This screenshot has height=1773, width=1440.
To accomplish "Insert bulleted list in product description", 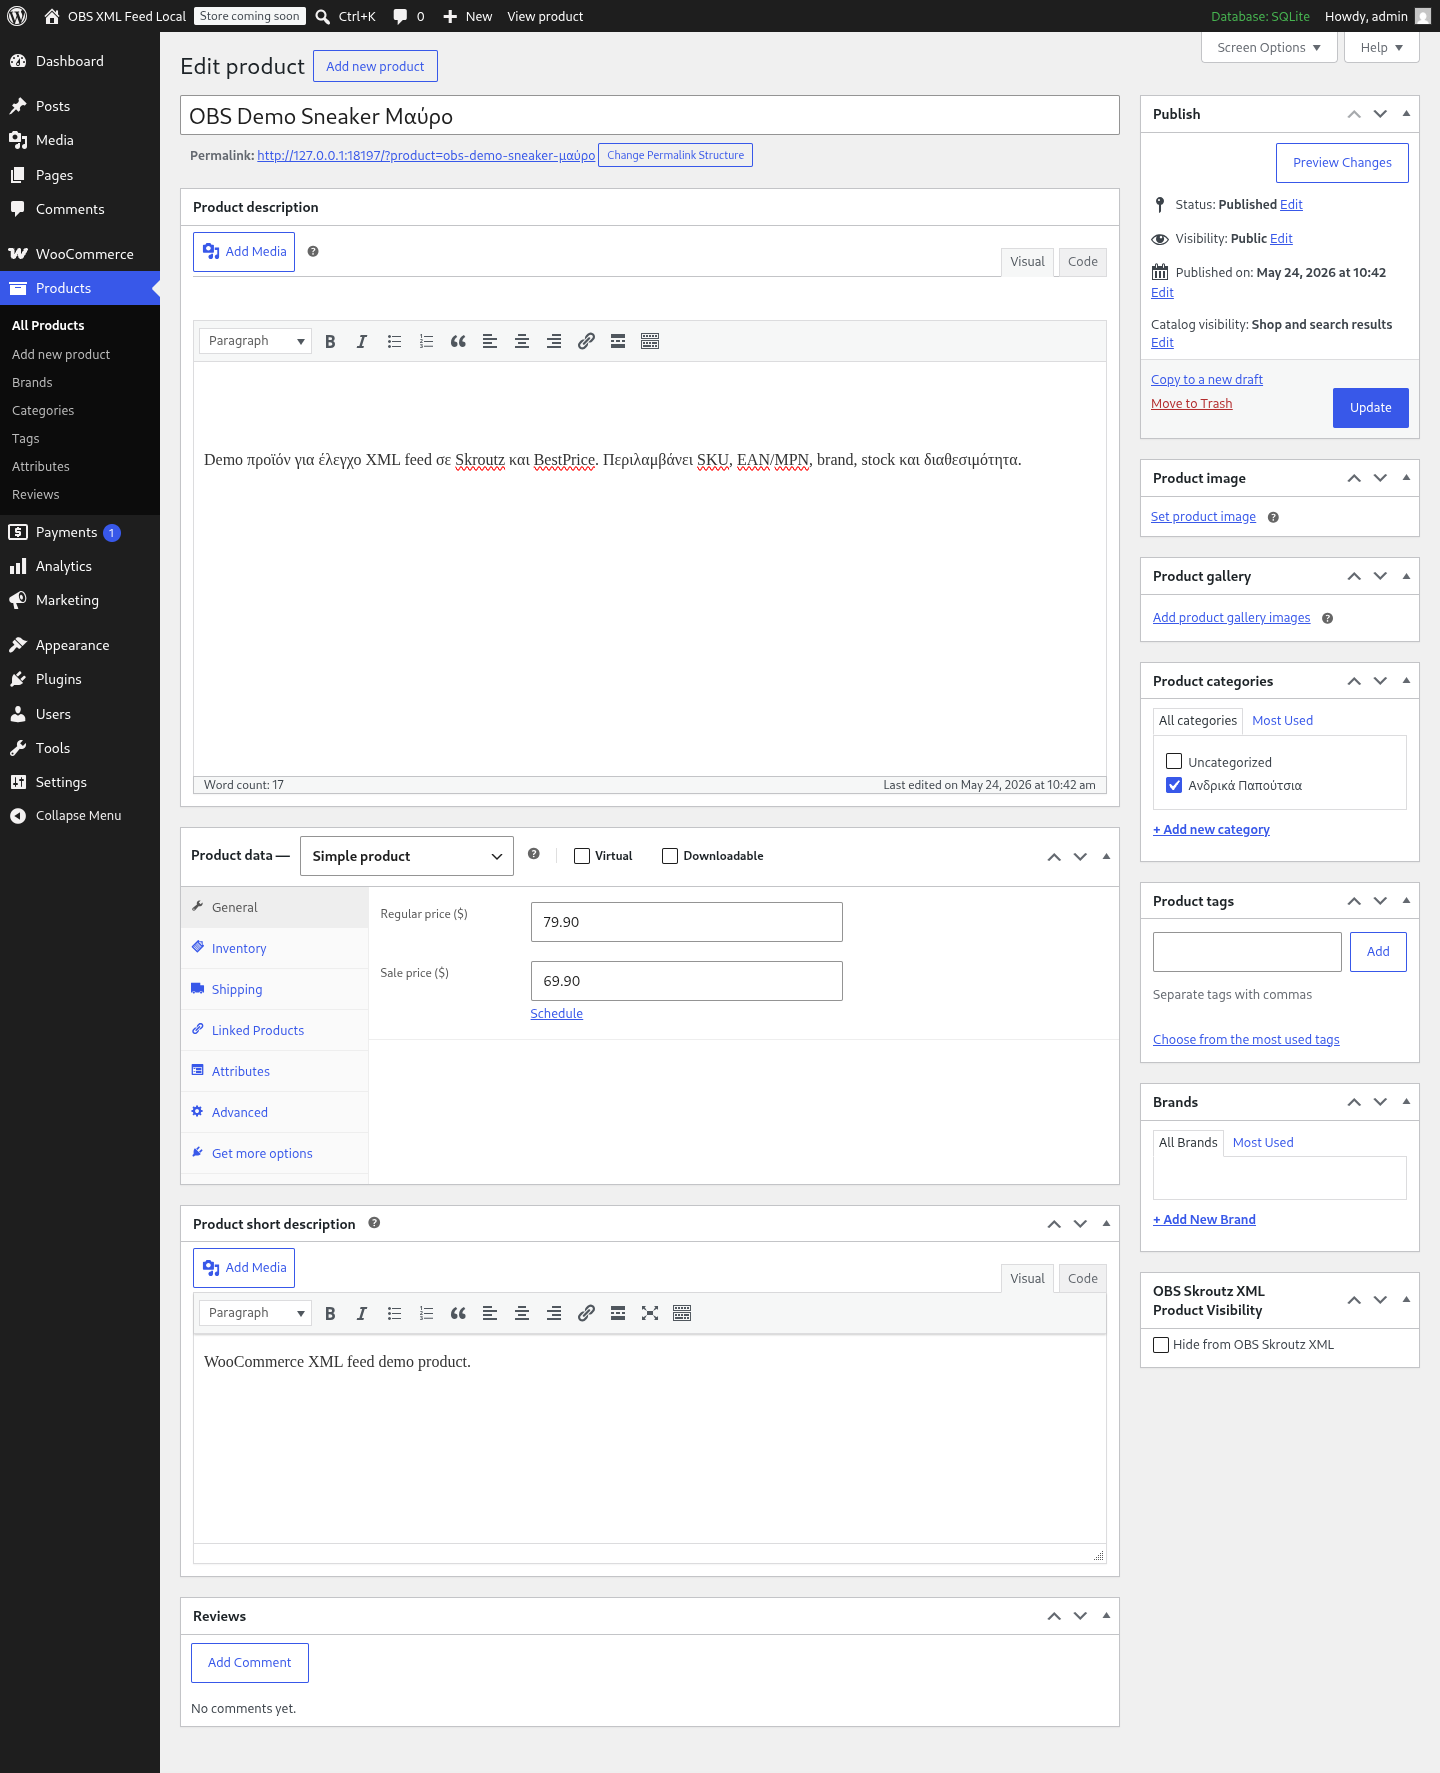I will (x=394, y=341).
